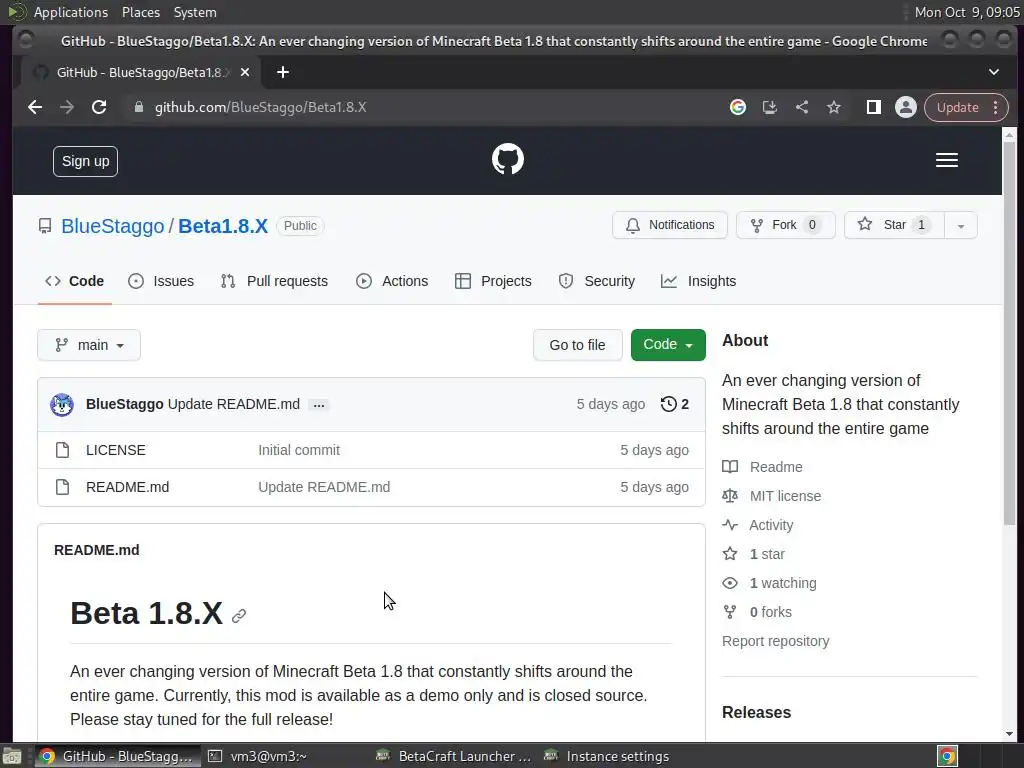Click the Sign up button
The image size is (1024, 768).
pos(86,161)
